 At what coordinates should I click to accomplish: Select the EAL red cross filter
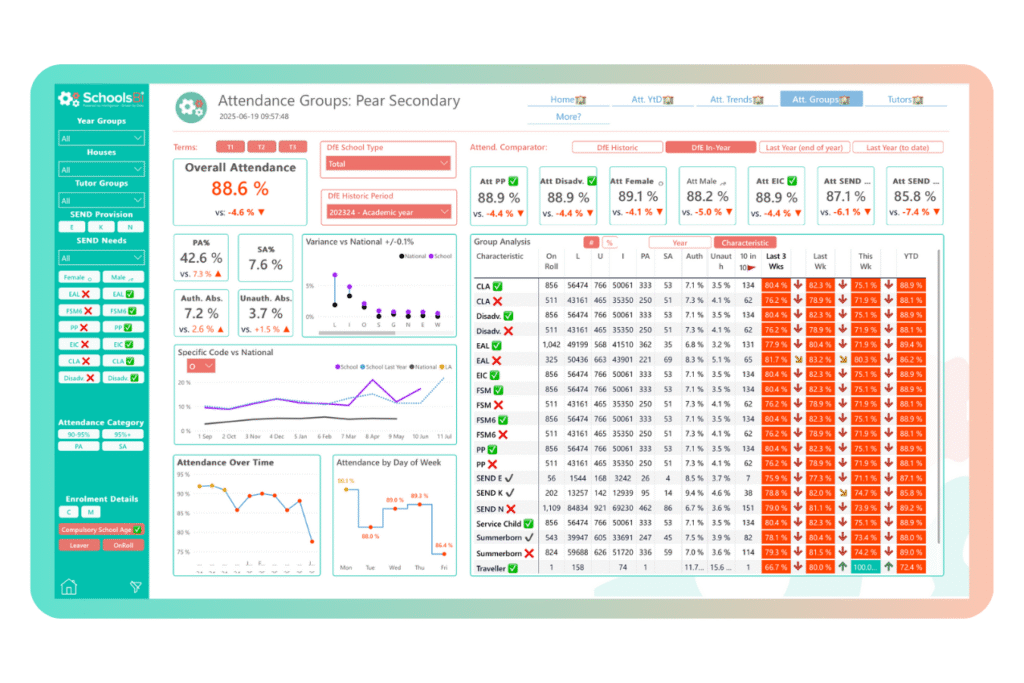point(80,293)
